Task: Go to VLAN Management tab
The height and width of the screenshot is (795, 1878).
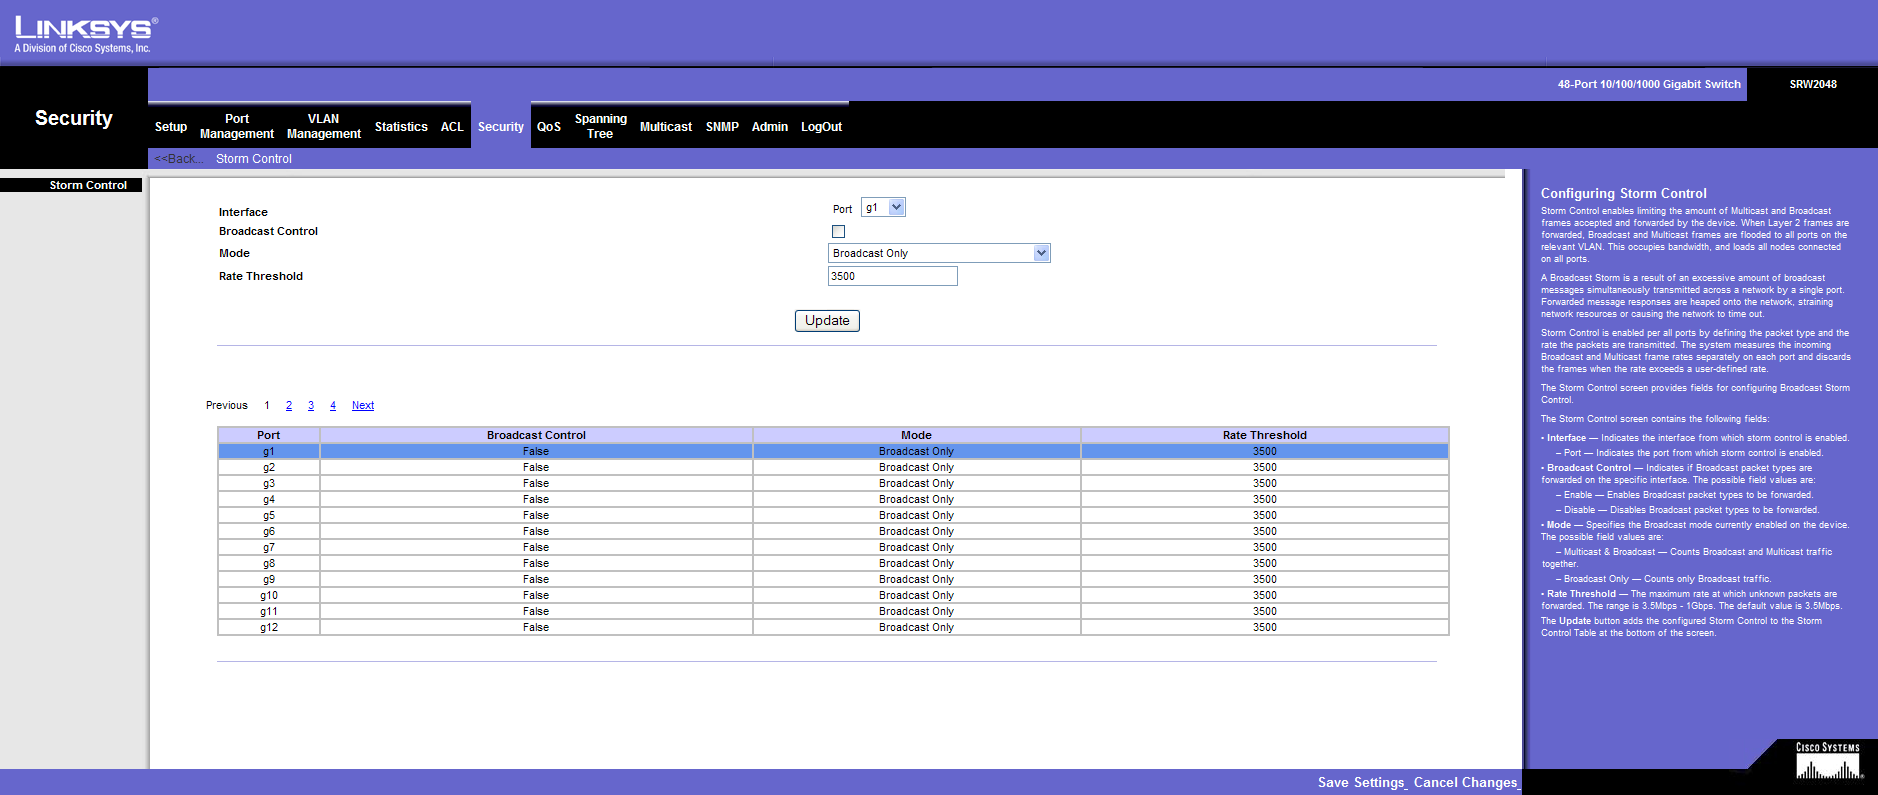Action: pos(323,126)
